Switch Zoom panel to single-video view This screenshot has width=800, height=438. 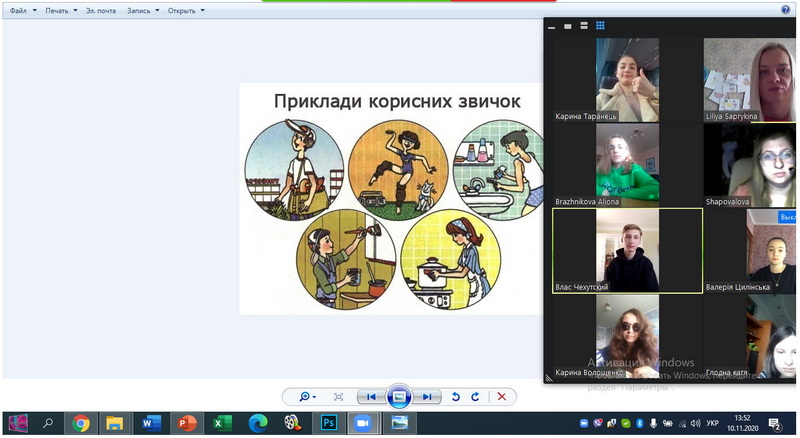click(567, 26)
